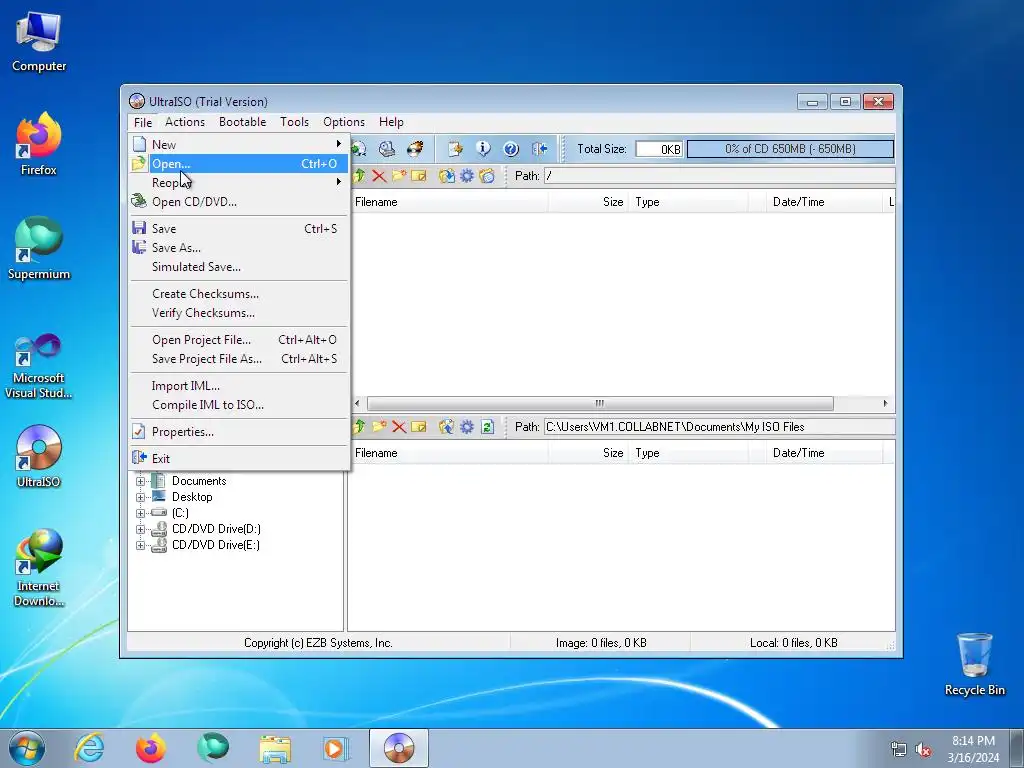Click the Burn CD/DVD Image flame icon

pos(415,149)
